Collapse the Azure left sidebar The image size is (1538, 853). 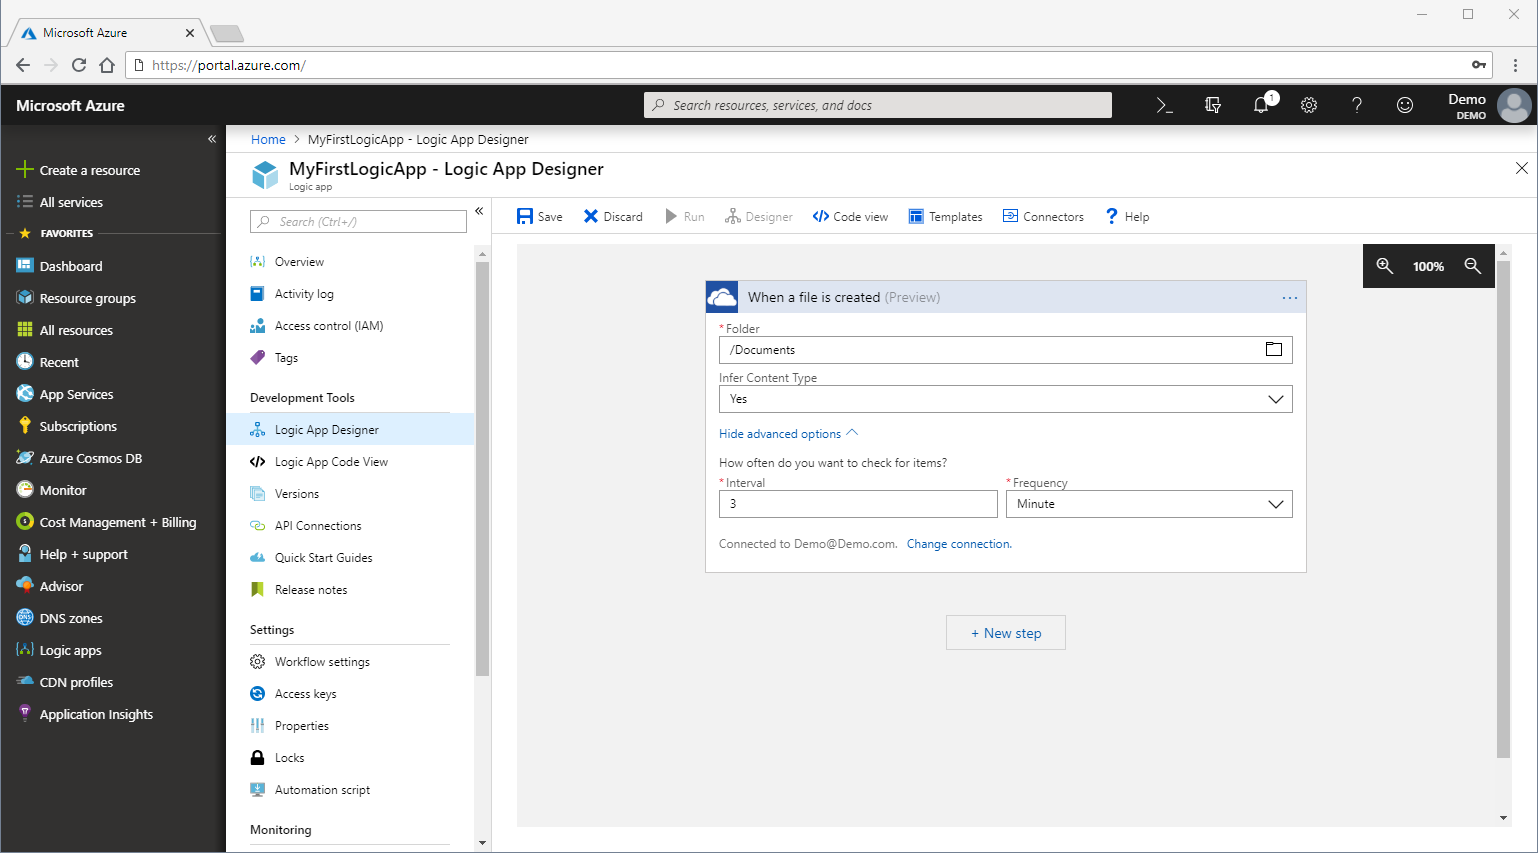tap(212, 139)
